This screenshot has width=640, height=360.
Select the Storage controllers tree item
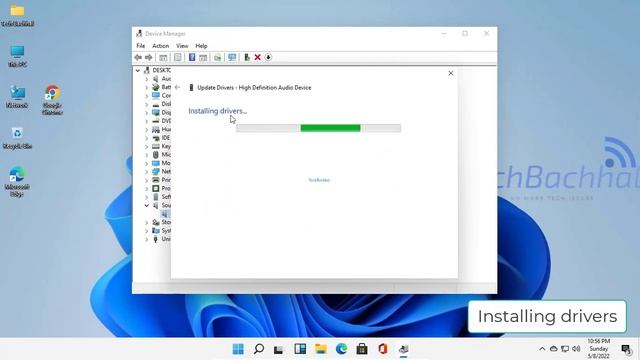point(161,222)
